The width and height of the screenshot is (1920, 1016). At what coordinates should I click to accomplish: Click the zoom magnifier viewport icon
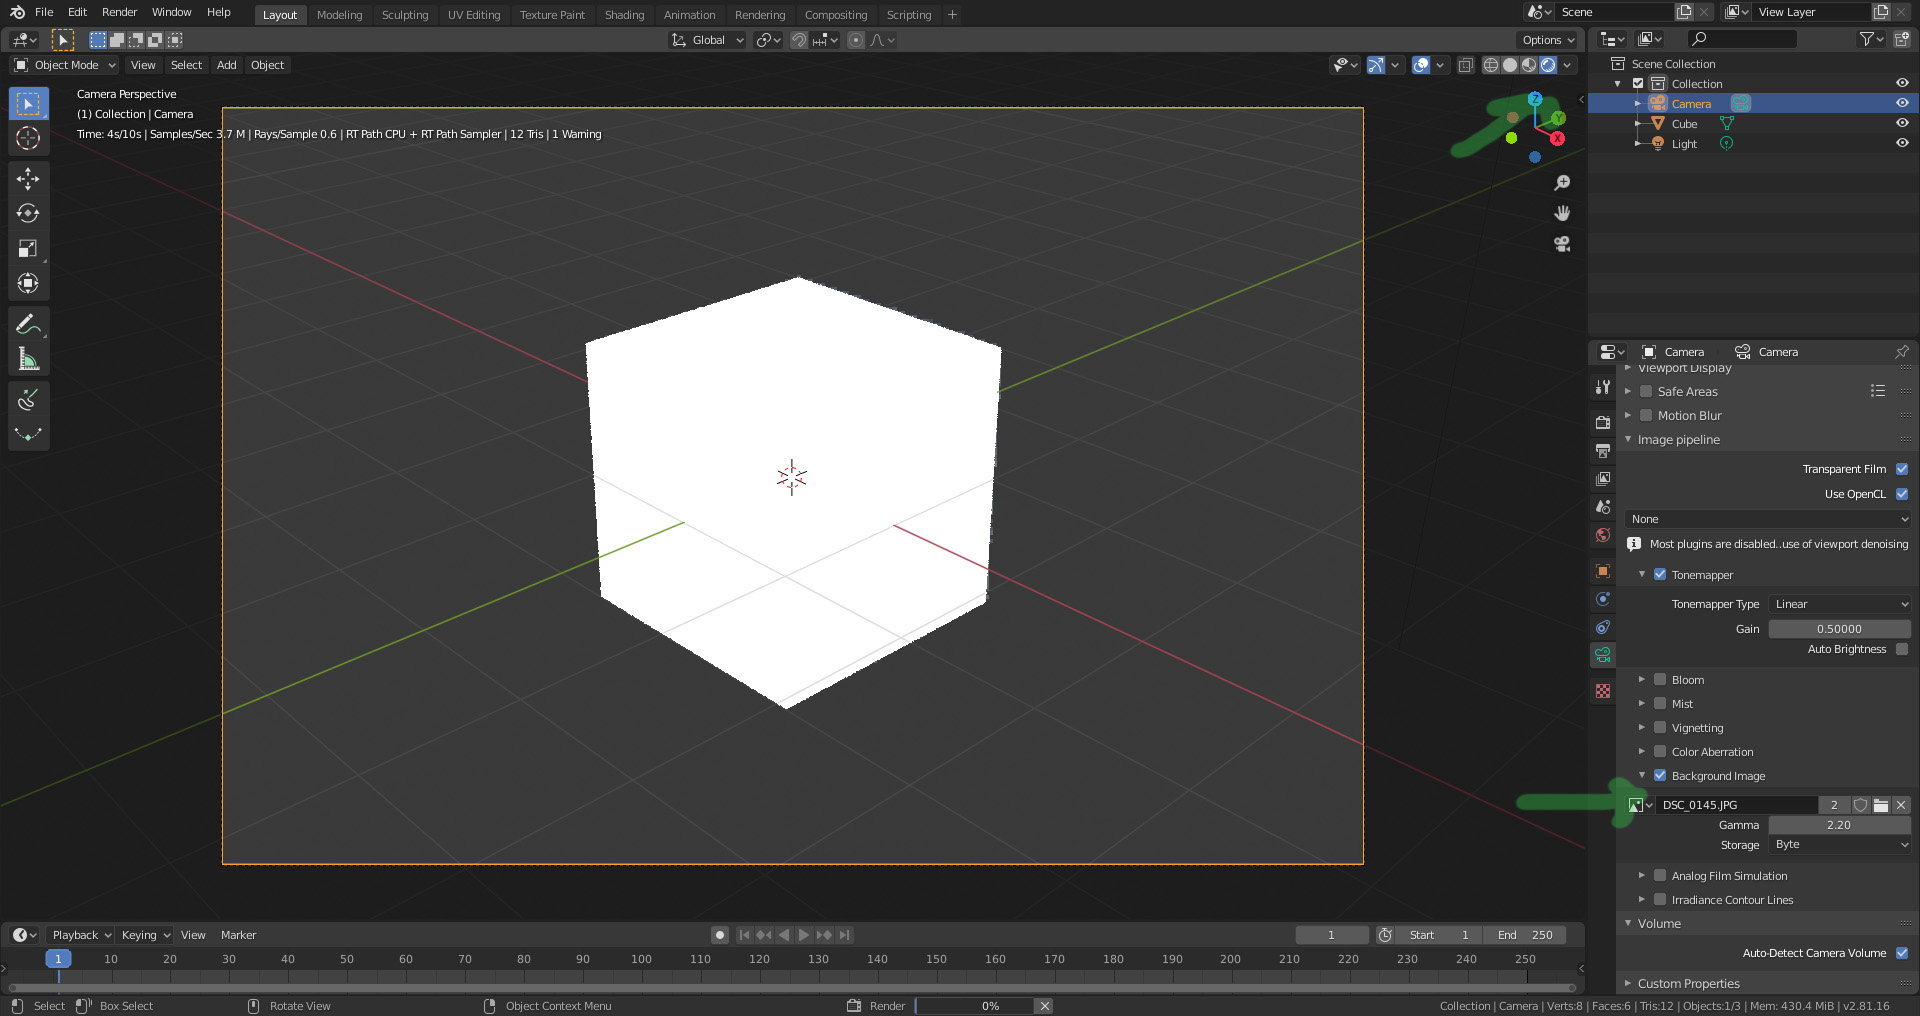[x=1561, y=183]
